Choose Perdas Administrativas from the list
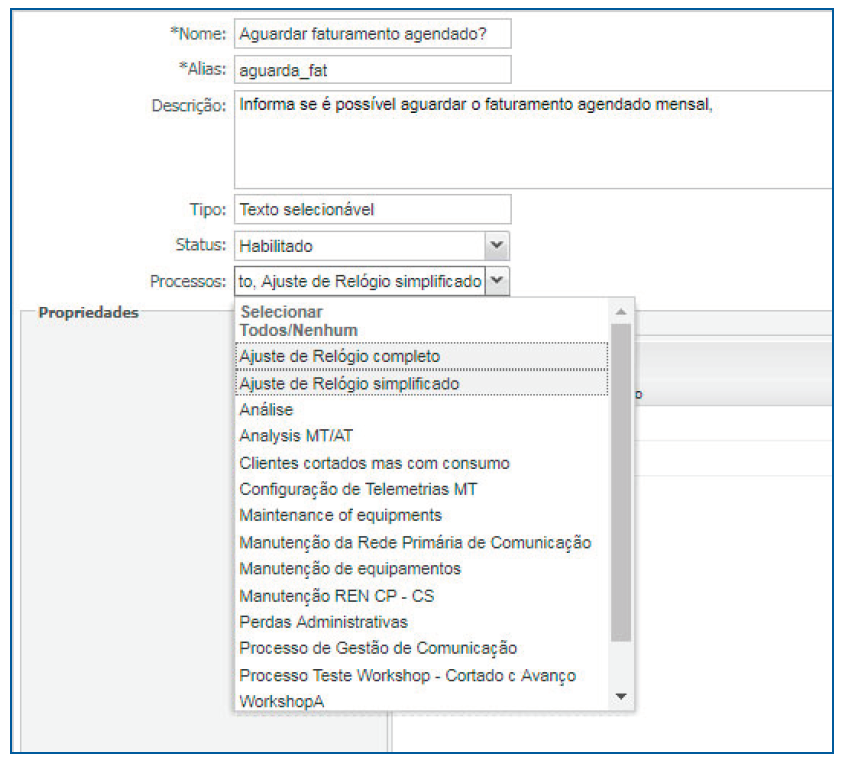The image size is (847, 767). (323, 622)
